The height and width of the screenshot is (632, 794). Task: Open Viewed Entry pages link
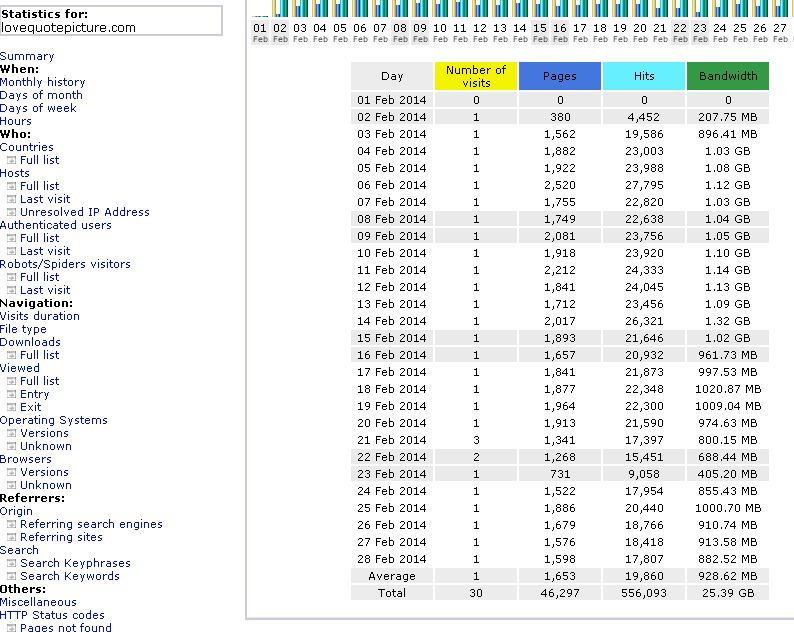35,394
